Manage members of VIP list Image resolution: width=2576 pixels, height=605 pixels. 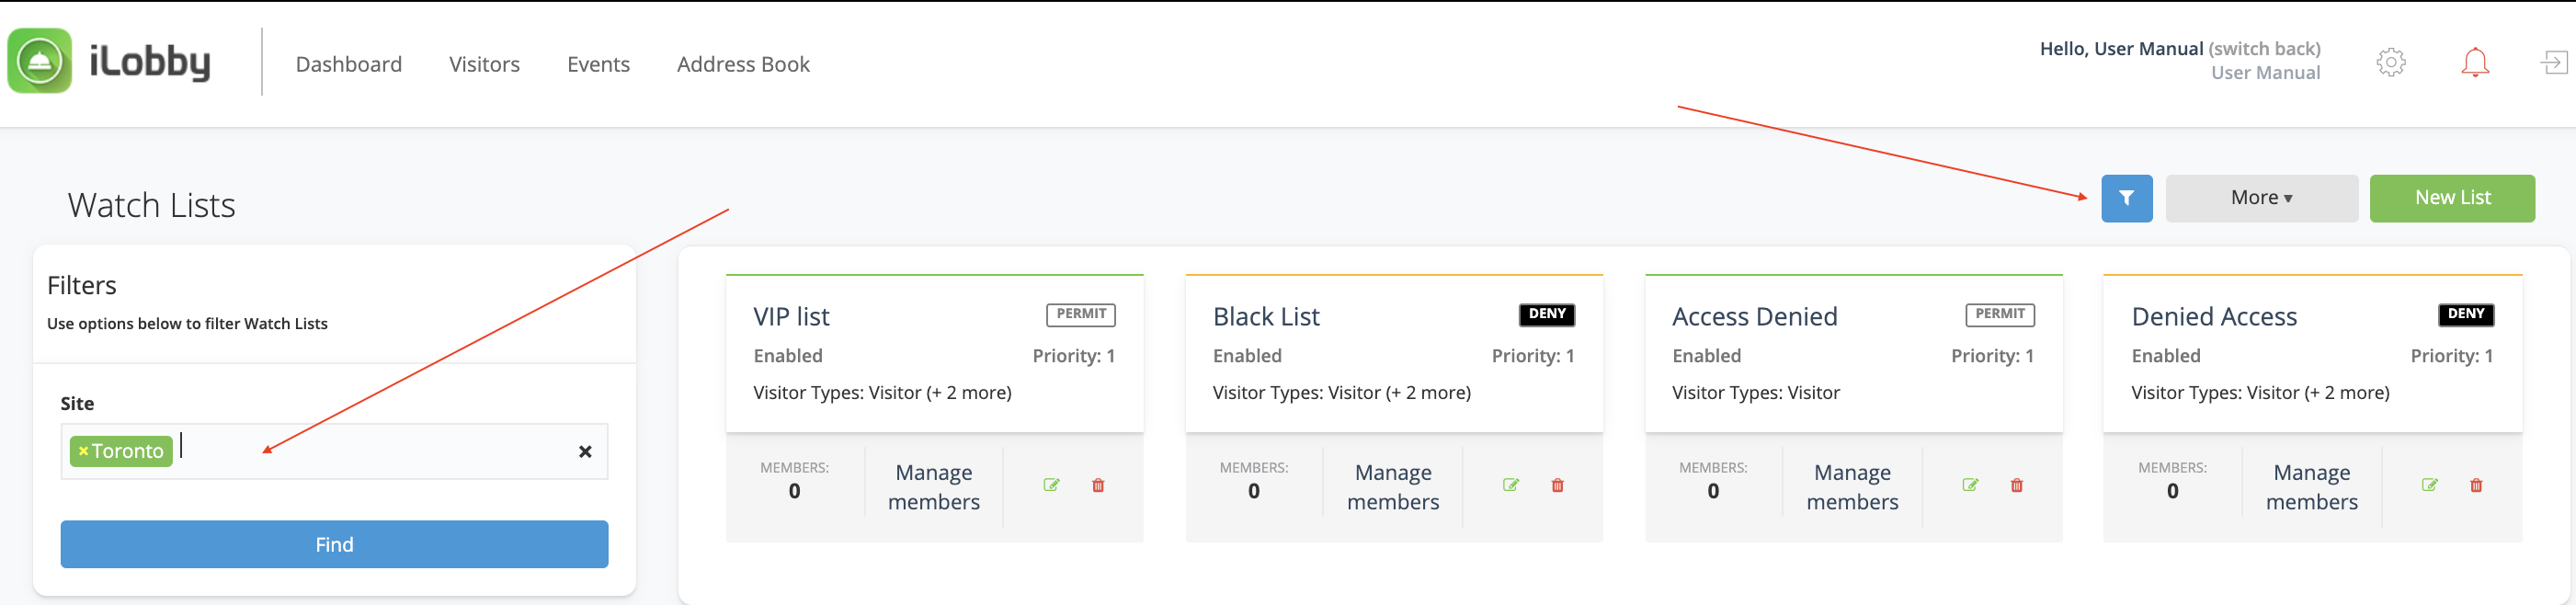pos(934,487)
